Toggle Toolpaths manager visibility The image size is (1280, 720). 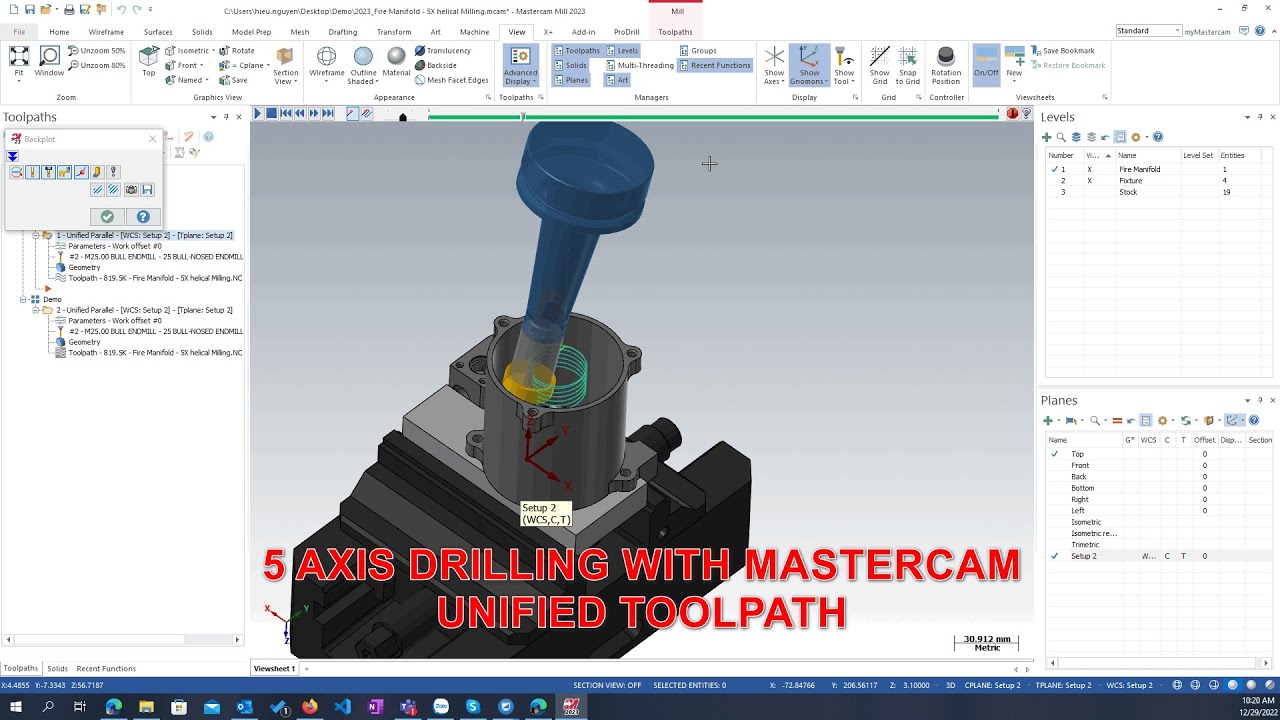(577, 50)
